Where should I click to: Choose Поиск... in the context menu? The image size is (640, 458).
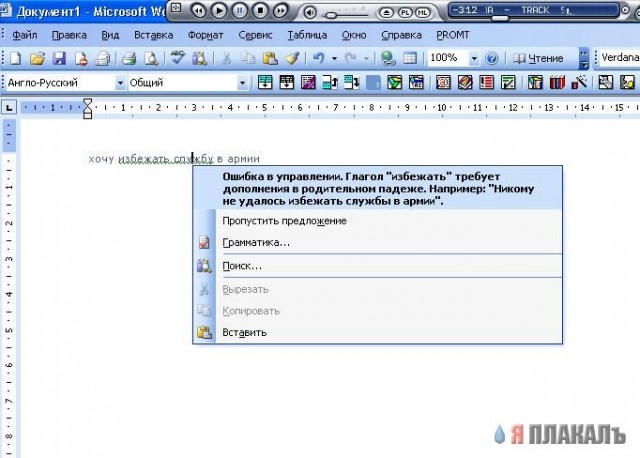pos(378,266)
